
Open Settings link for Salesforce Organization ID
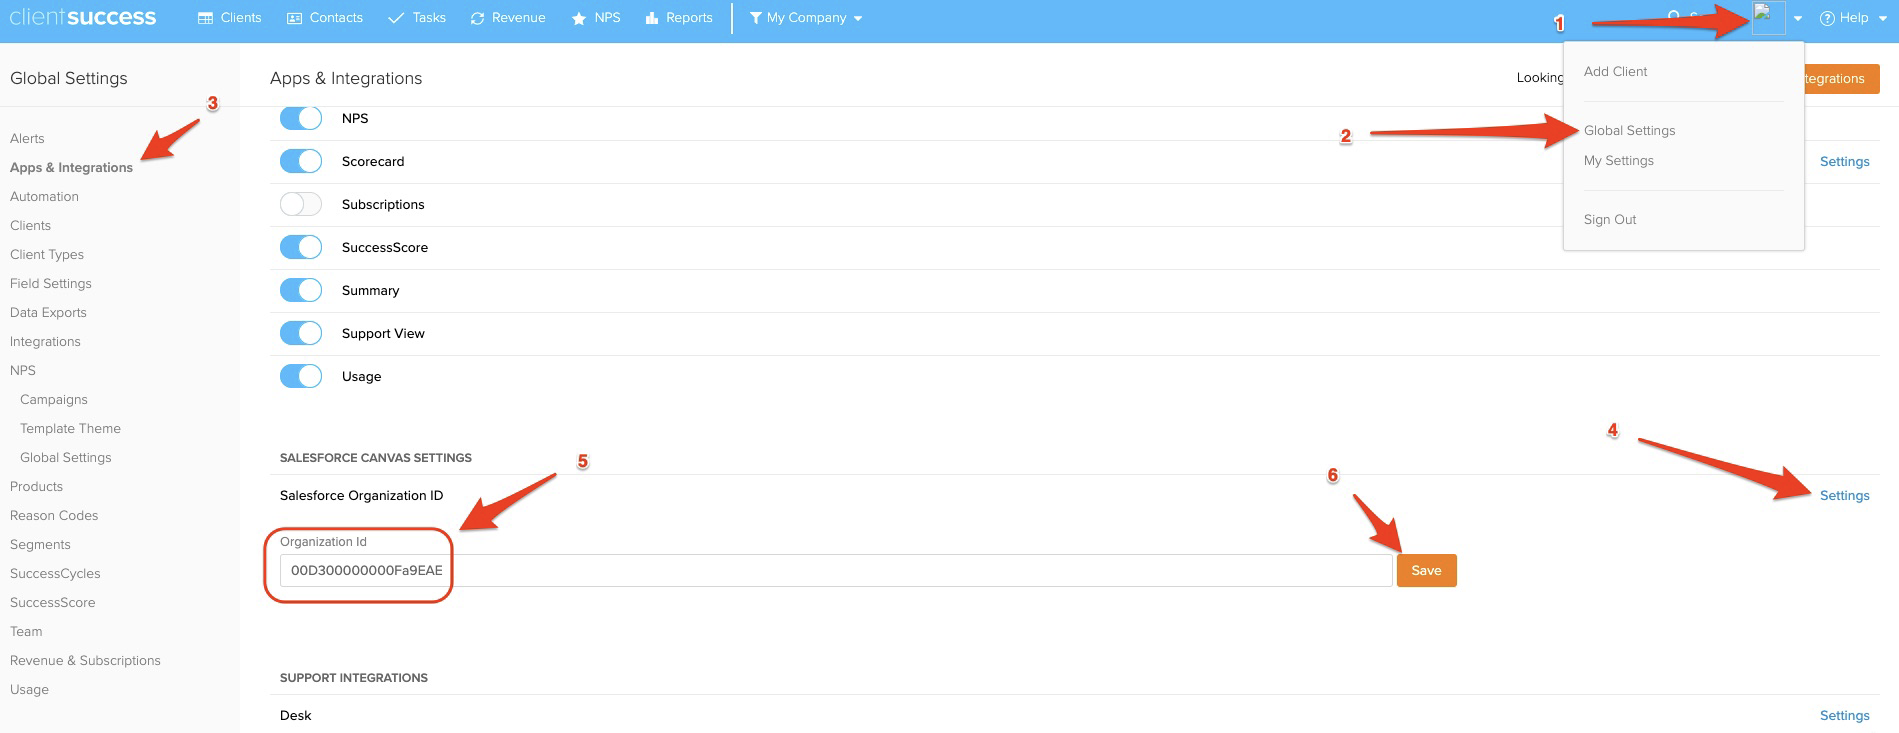1844,495
